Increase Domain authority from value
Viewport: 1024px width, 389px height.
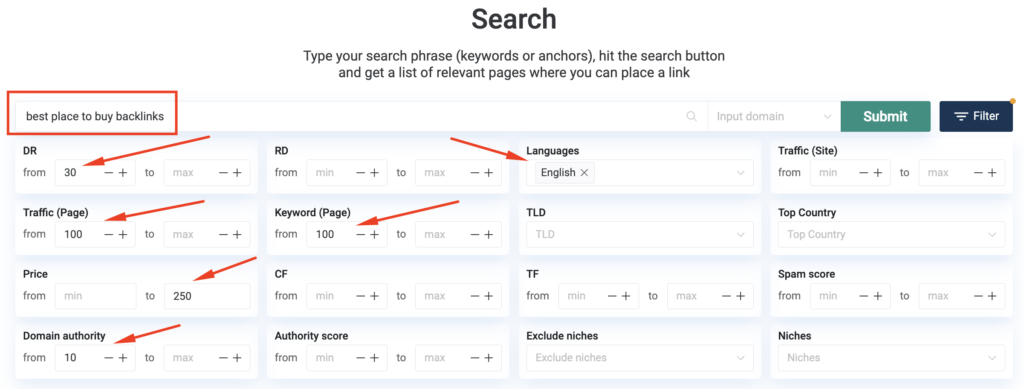[123, 358]
